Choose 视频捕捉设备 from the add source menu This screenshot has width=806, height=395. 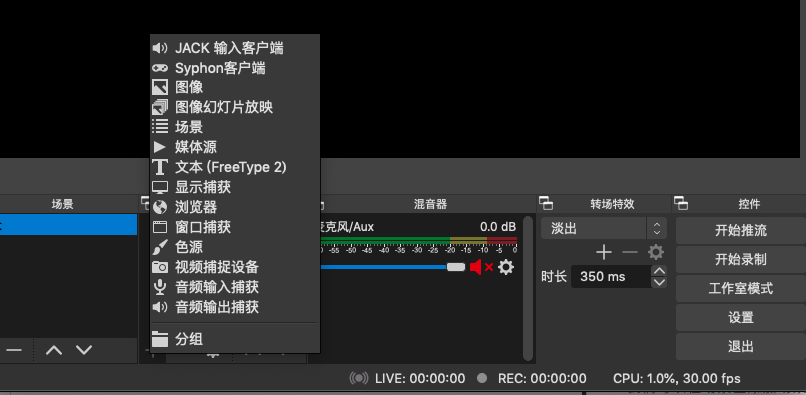(235, 267)
